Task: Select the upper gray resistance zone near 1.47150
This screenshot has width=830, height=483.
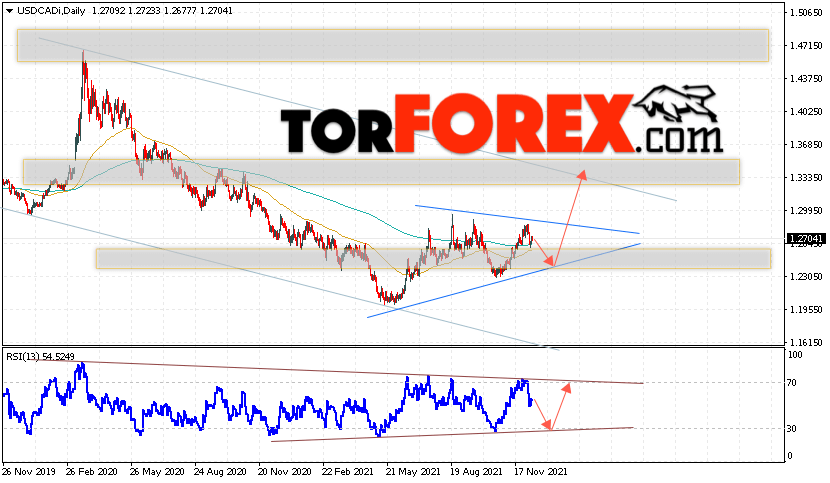Action: tap(392, 46)
